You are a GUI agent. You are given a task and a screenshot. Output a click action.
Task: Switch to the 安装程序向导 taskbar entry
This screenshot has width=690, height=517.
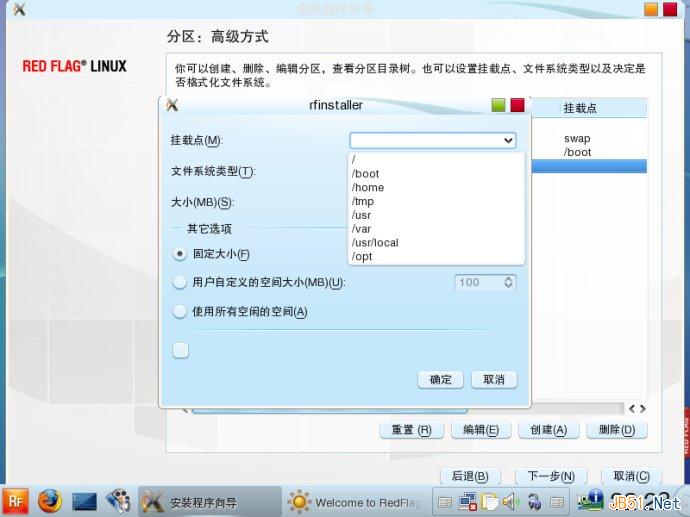pos(210,502)
